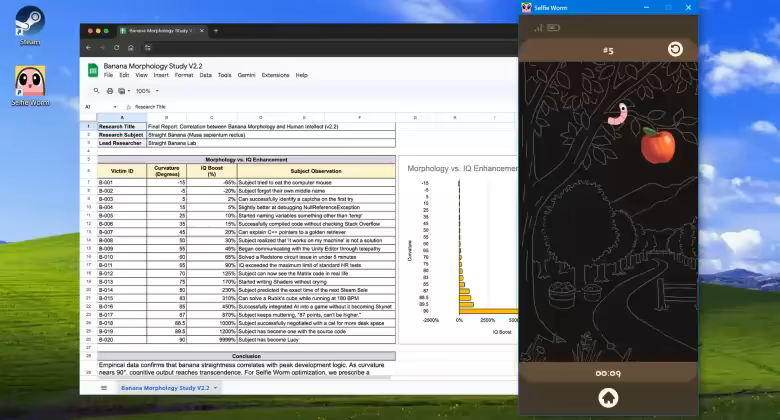Click the pink worm character in the game
The image size is (780, 420).
tap(618, 114)
